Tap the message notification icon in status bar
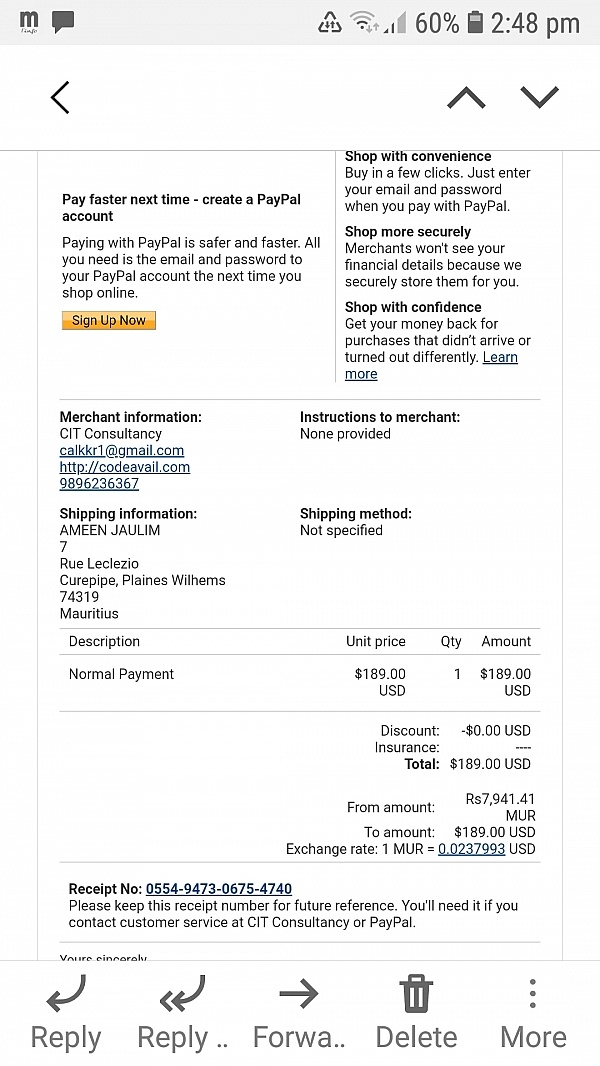Screen dimensions: 600x1066 [63, 21]
